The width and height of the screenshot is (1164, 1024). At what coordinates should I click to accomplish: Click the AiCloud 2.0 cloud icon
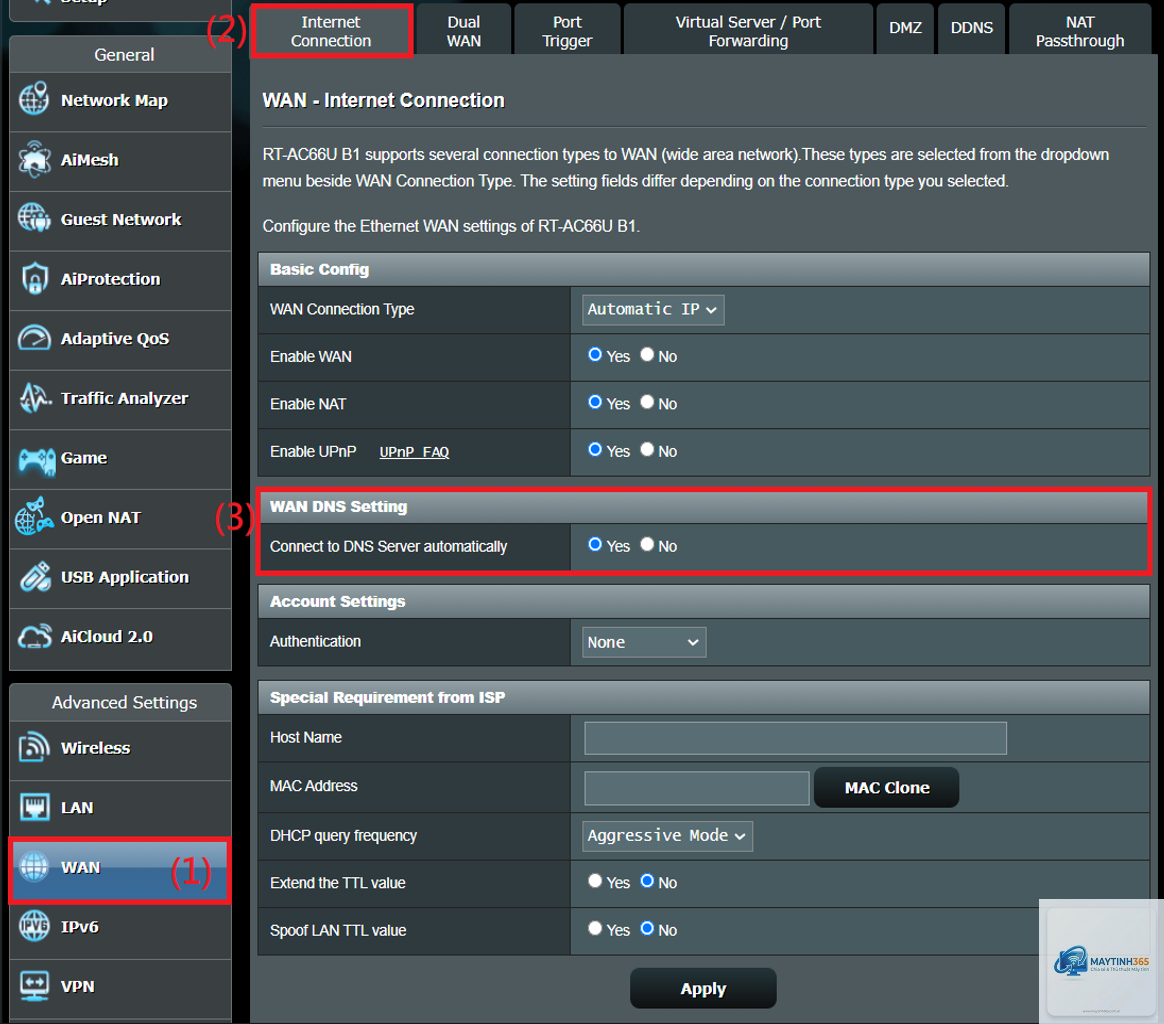pyautogui.click(x=35, y=636)
